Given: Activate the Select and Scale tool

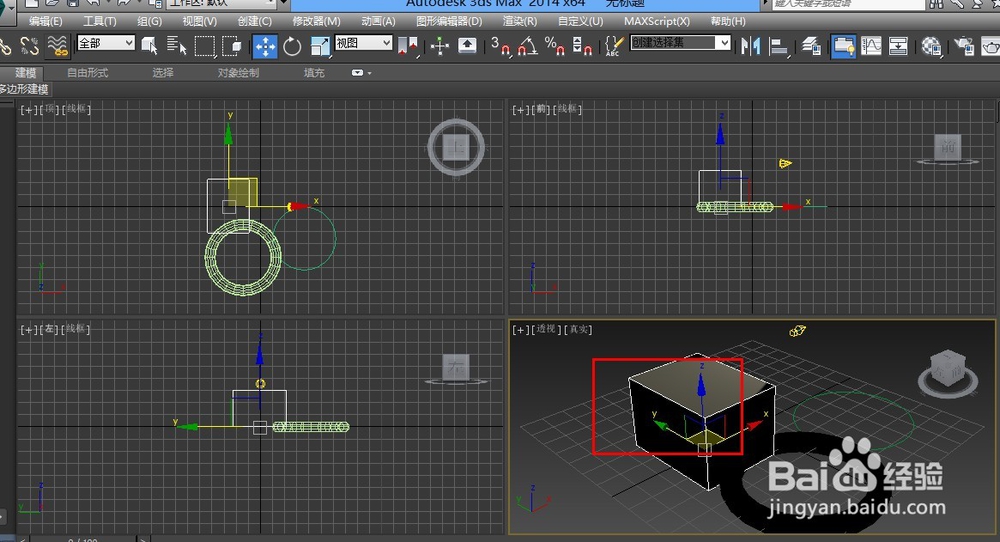Looking at the screenshot, I should [320, 46].
